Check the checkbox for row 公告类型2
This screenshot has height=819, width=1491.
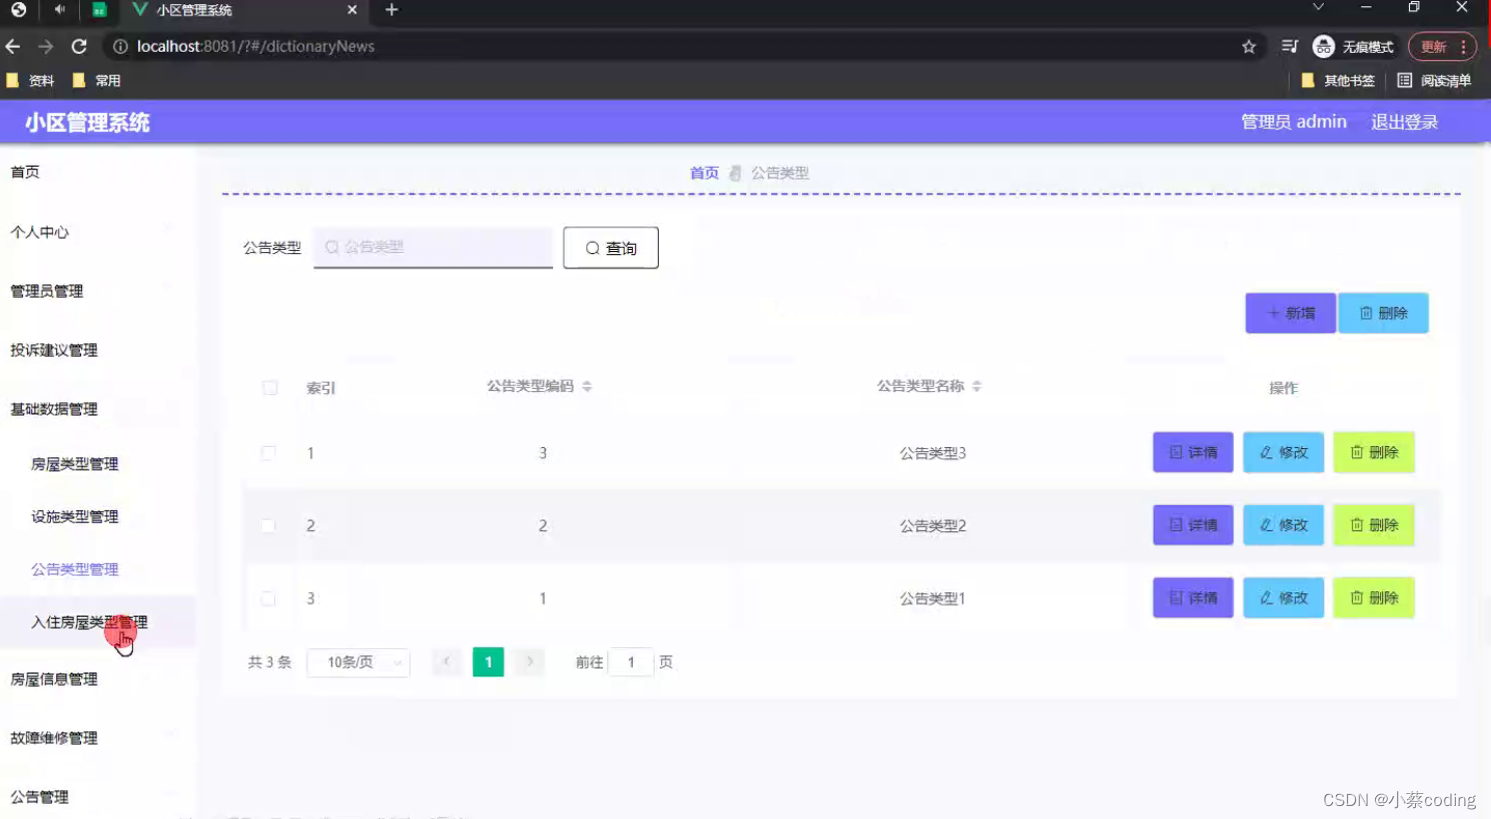point(268,525)
